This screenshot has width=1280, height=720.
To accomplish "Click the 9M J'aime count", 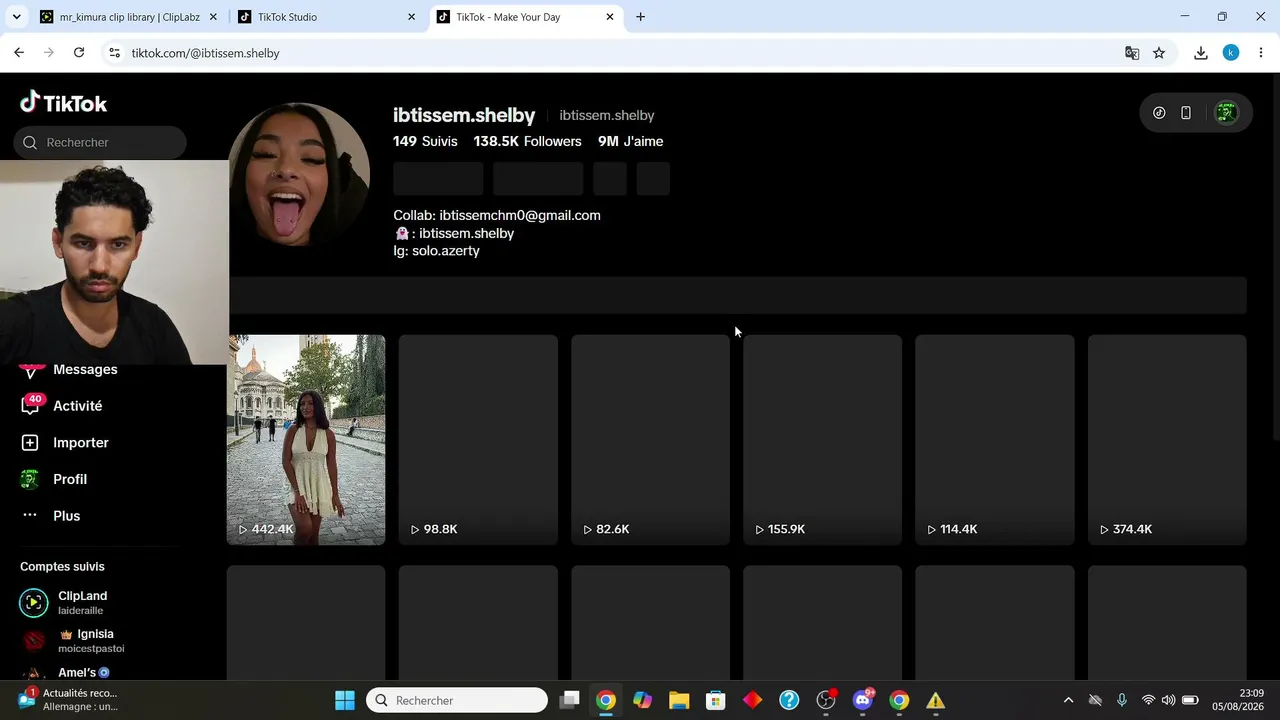I will [x=630, y=142].
